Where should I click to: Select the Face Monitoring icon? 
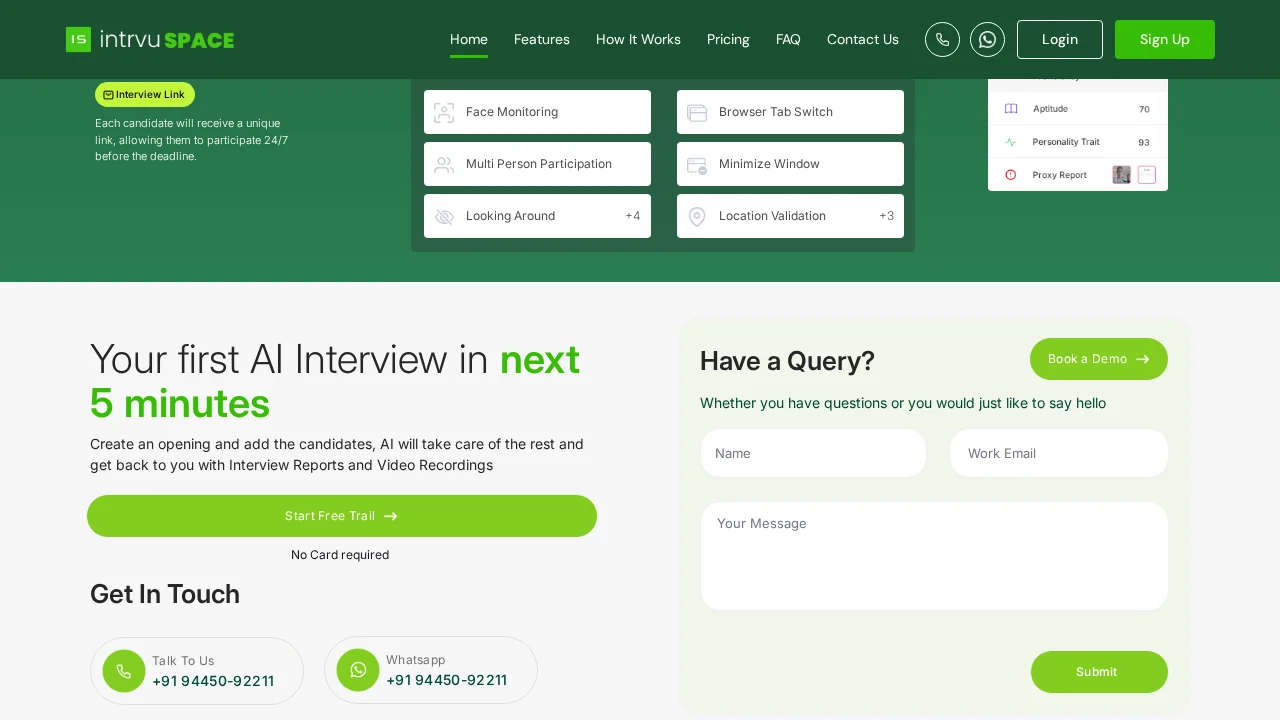coord(444,112)
